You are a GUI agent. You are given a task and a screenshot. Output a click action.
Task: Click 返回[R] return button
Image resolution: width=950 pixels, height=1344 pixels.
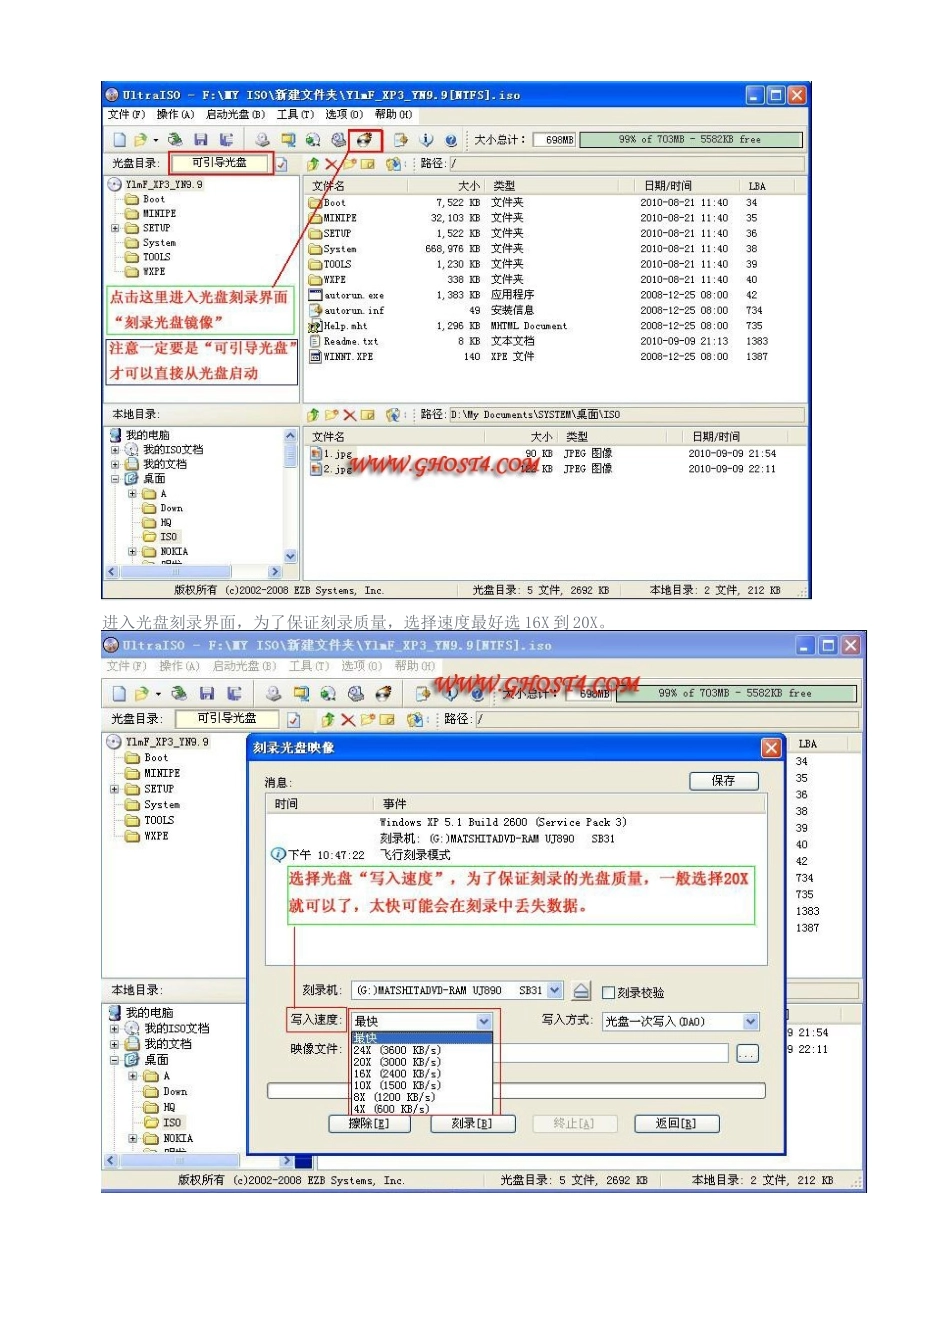[675, 1124]
